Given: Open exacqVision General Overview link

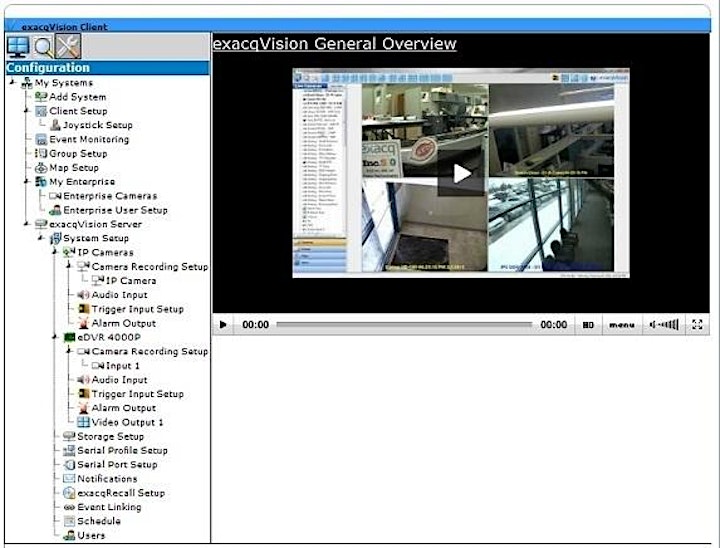Looking at the screenshot, I should click(334, 44).
